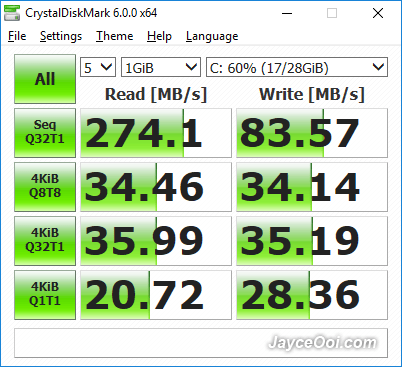402x367 pixels.
Task: Select the Seq read result 274.1
Action: (156, 133)
